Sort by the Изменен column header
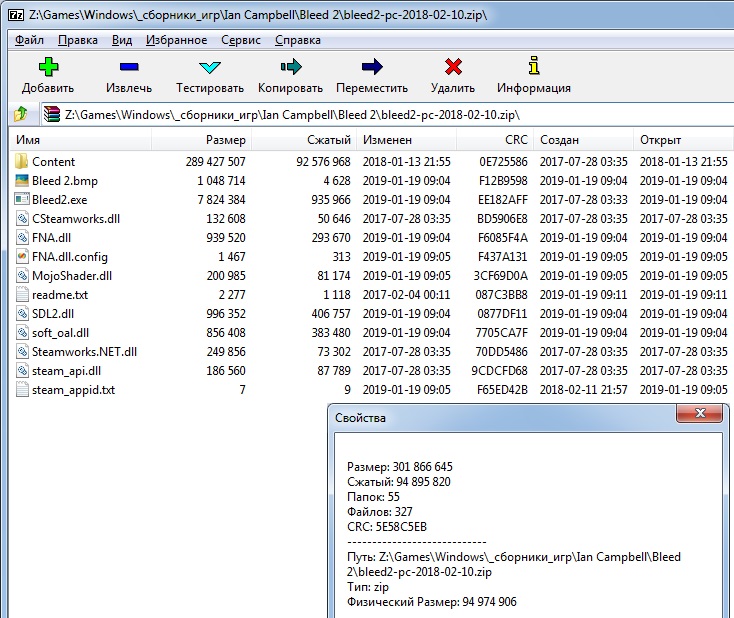The width and height of the screenshot is (734, 618). click(x=407, y=140)
